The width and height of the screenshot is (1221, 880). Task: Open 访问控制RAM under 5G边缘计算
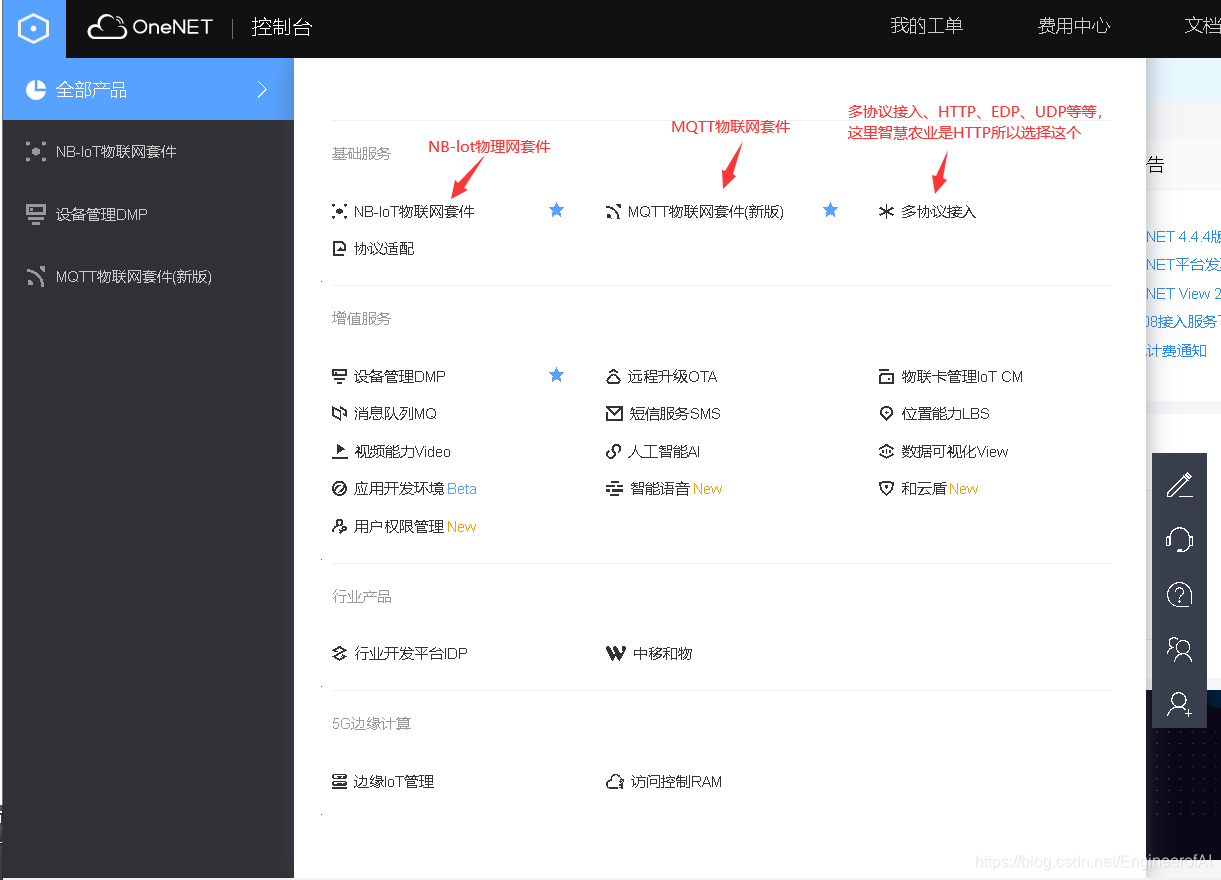[x=674, y=781]
